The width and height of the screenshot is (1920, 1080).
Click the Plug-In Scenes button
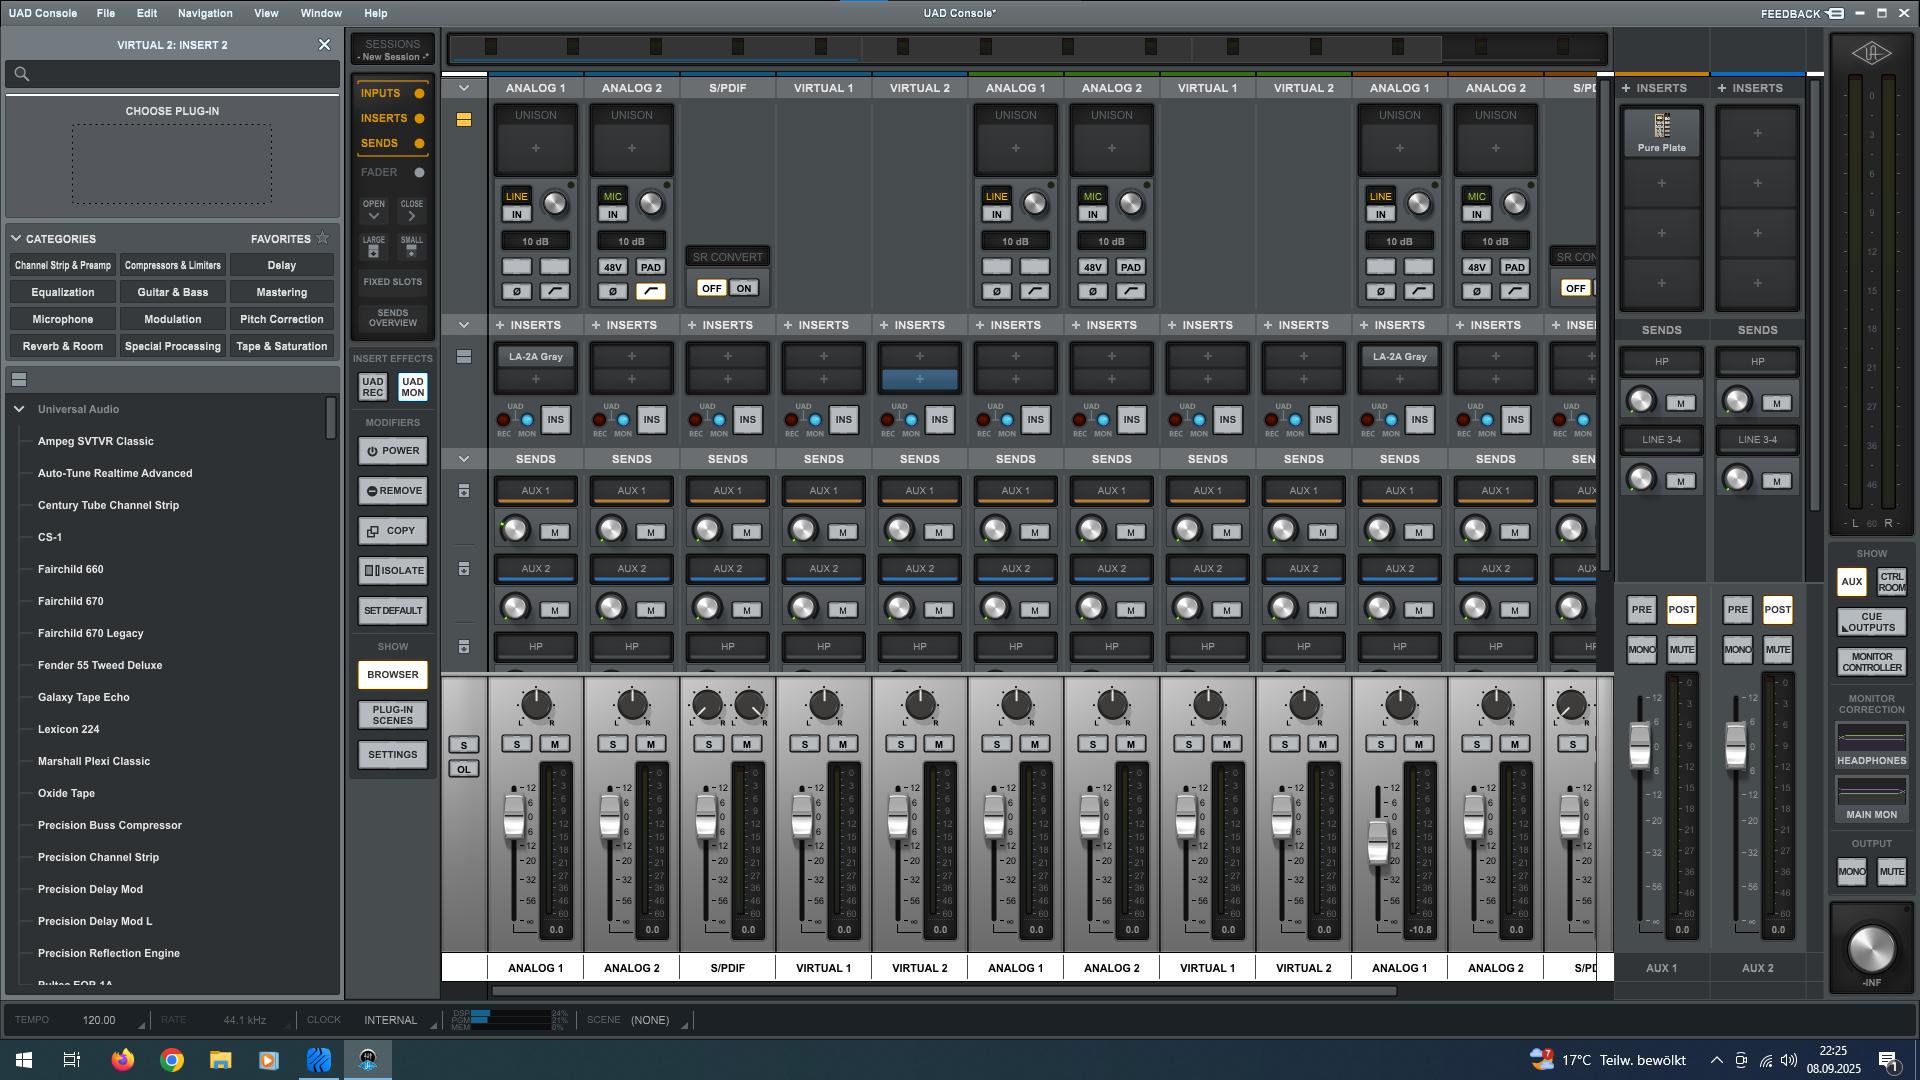[x=392, y=715]
